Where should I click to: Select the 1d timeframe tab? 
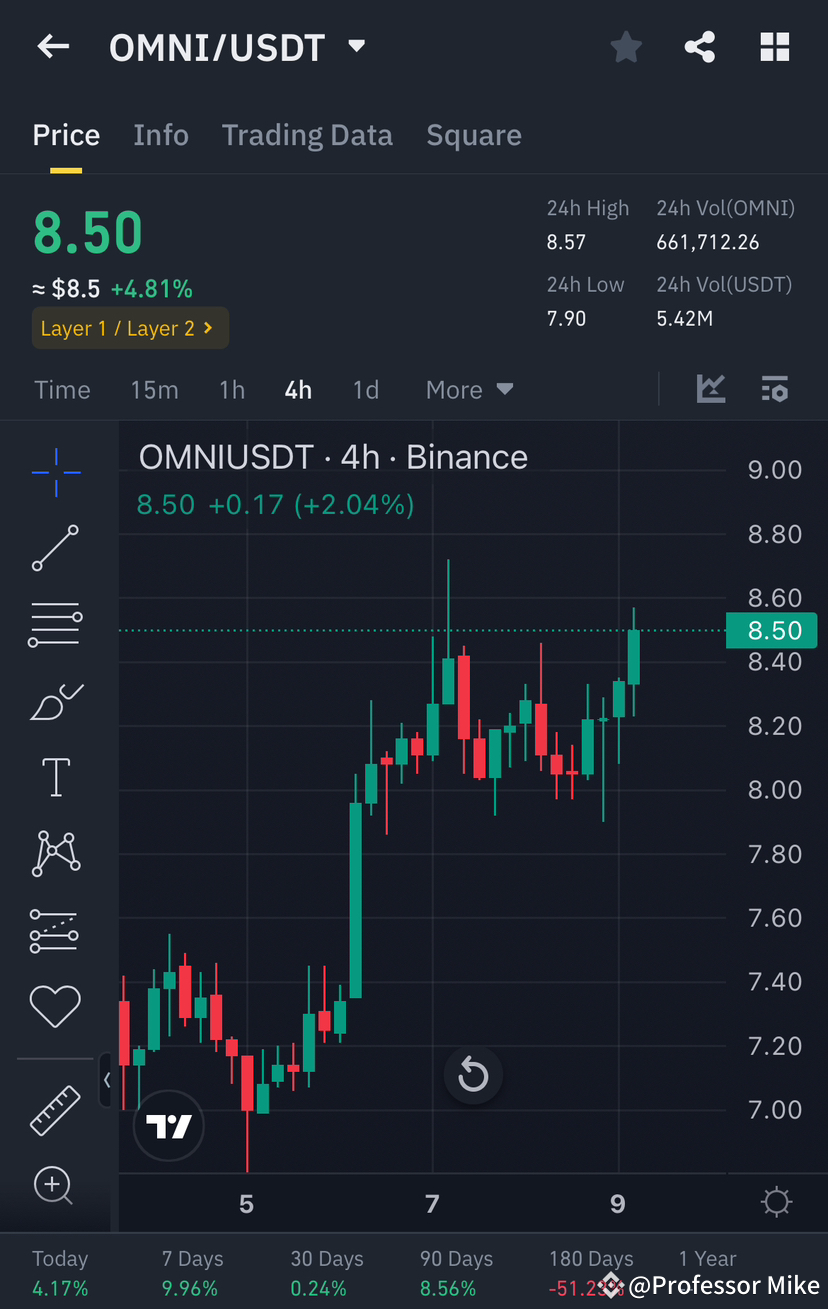point(365,389)
